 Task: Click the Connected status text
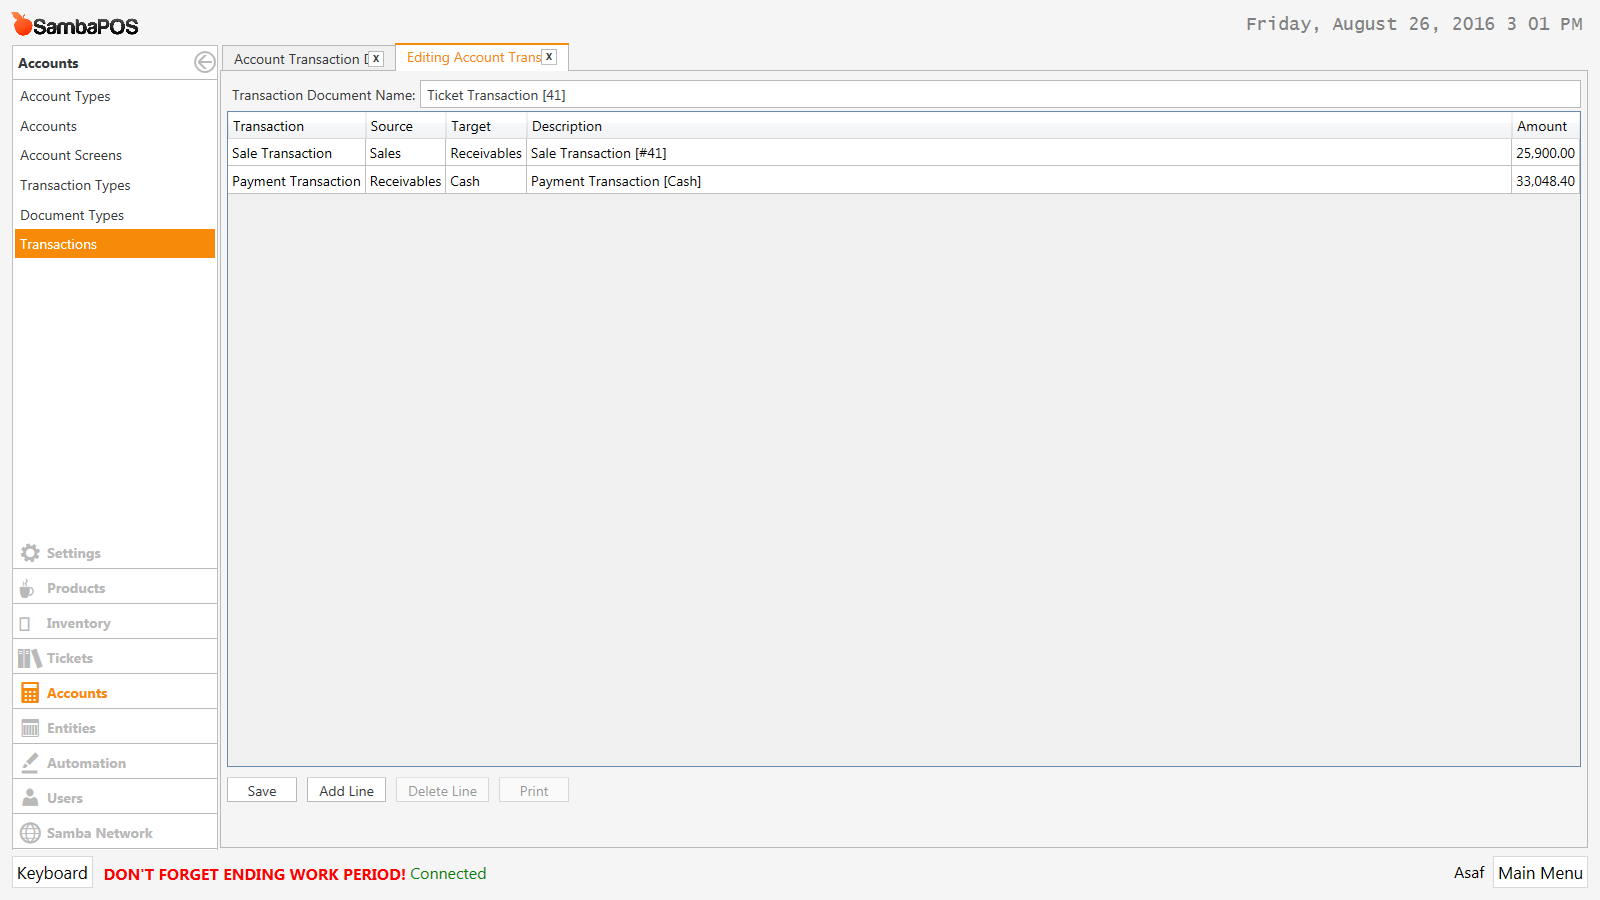[448, 874]
